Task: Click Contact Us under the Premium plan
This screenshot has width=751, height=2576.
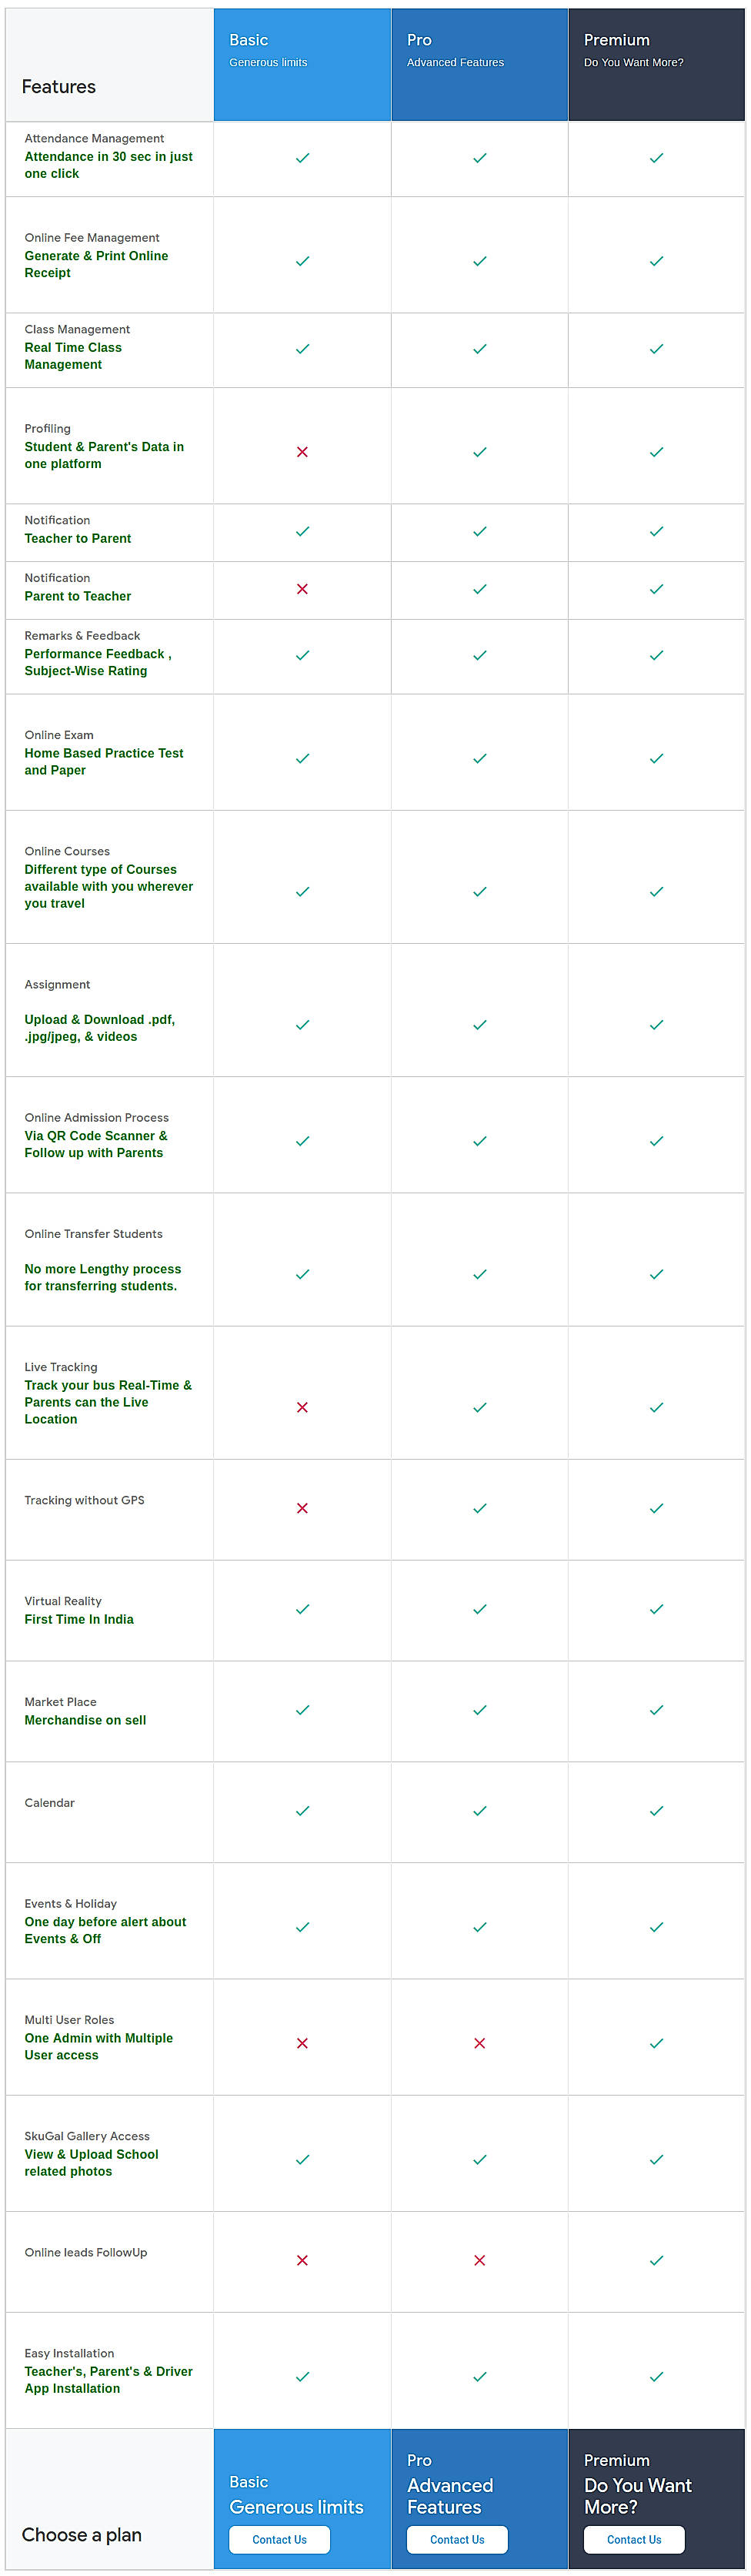Action: coord(634,2539)
